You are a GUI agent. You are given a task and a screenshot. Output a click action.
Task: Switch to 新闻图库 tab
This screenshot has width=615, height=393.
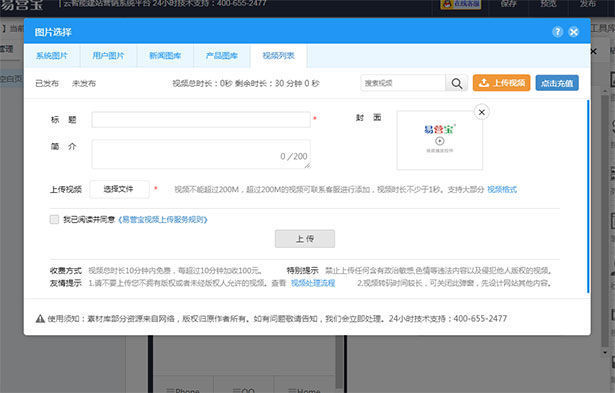(x=165, y=56)
